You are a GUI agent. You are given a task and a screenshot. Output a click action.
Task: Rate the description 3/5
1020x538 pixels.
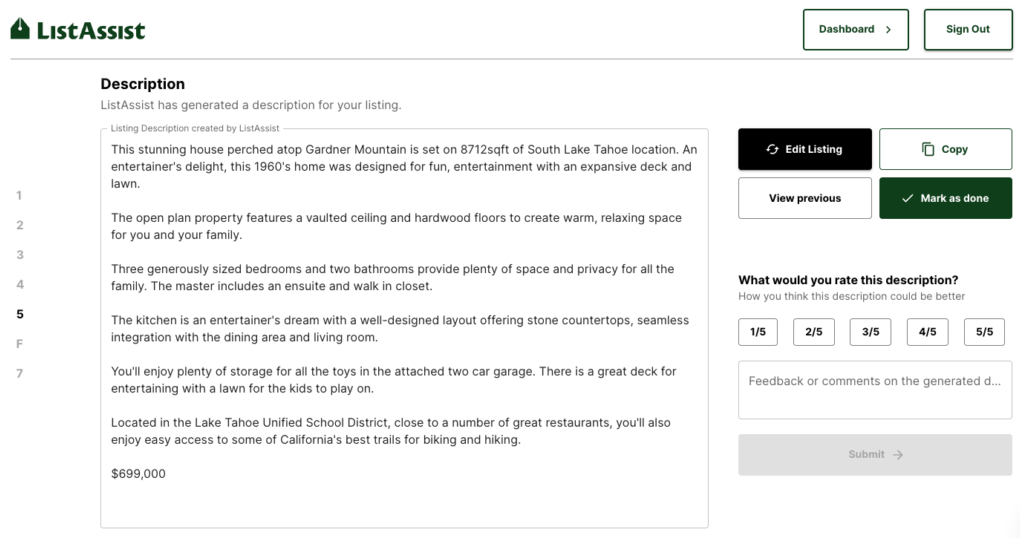pyautogui.click(x=870, y=332)
